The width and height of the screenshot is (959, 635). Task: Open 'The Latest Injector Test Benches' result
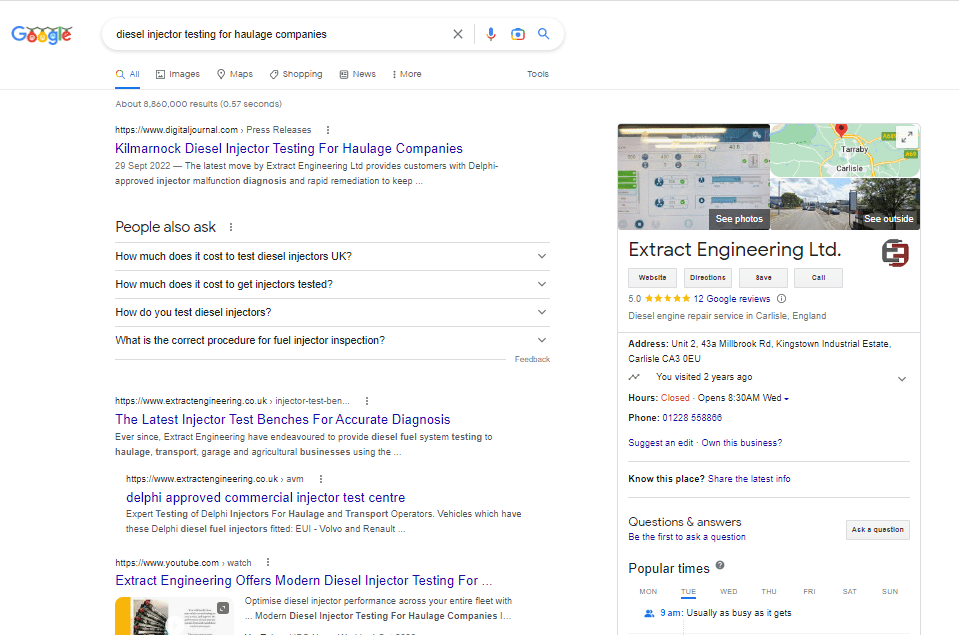pos(283,420)
